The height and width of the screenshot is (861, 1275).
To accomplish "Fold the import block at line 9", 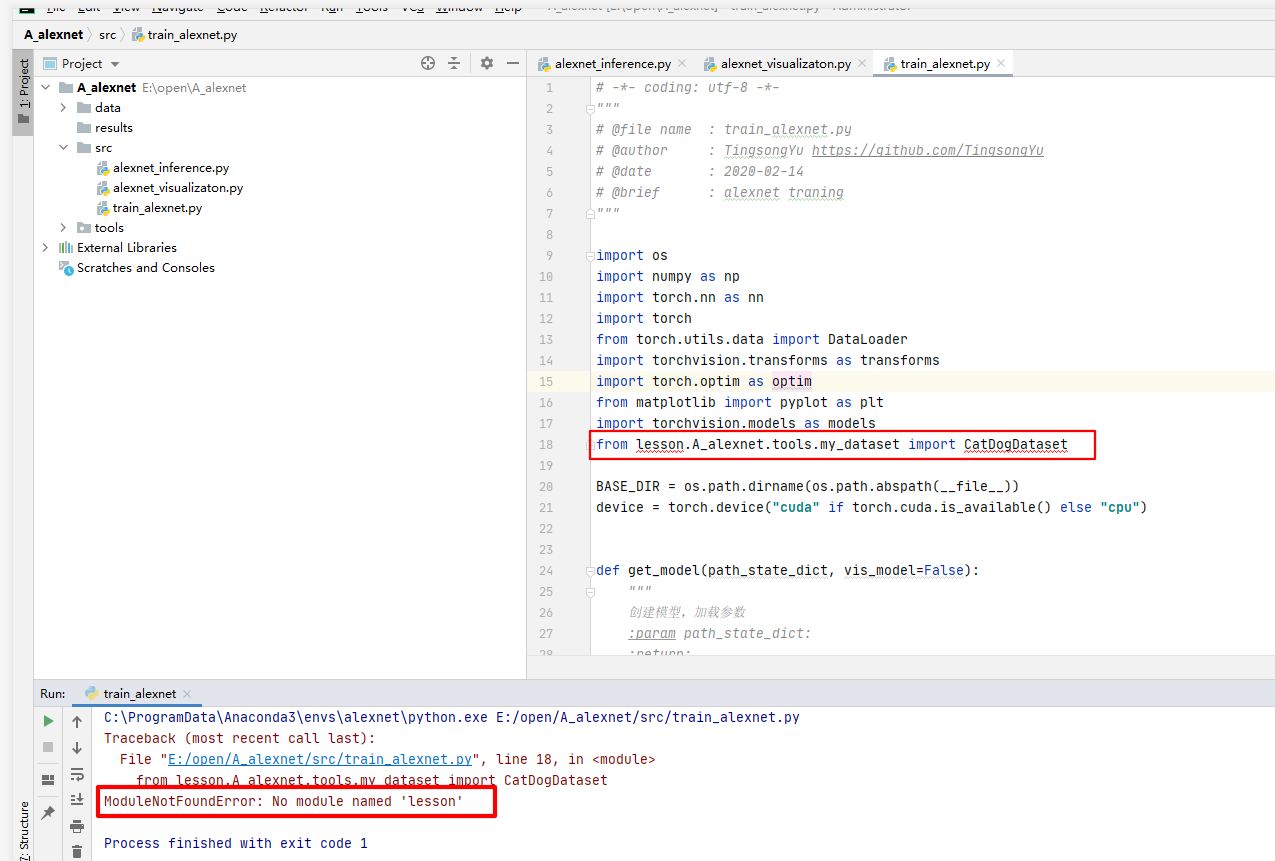I will (590, 255).
